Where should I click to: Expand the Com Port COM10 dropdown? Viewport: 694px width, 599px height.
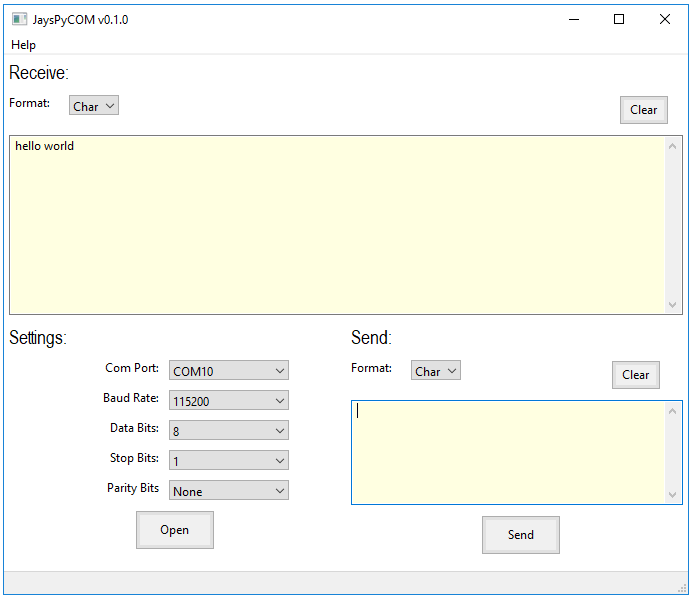229,371
